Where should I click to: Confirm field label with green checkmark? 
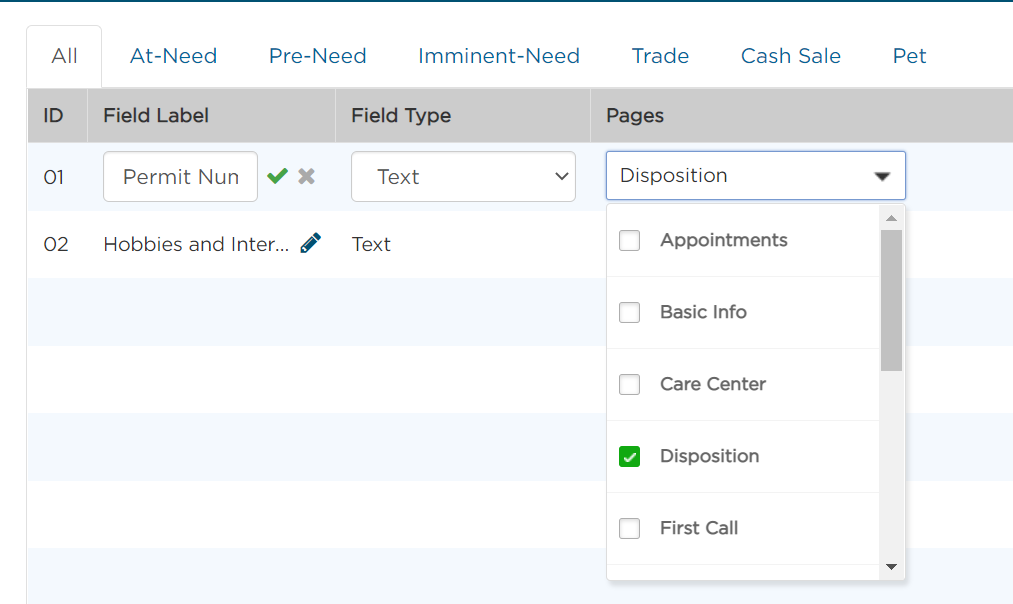[x=277, y=176]
